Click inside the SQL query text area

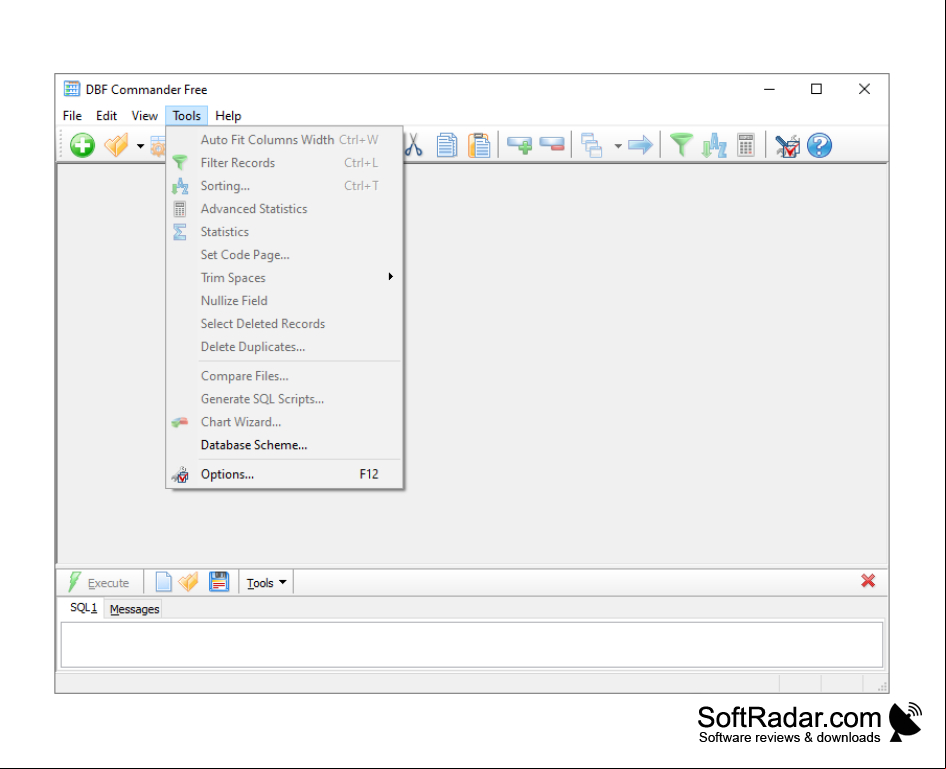pos(471,645)
